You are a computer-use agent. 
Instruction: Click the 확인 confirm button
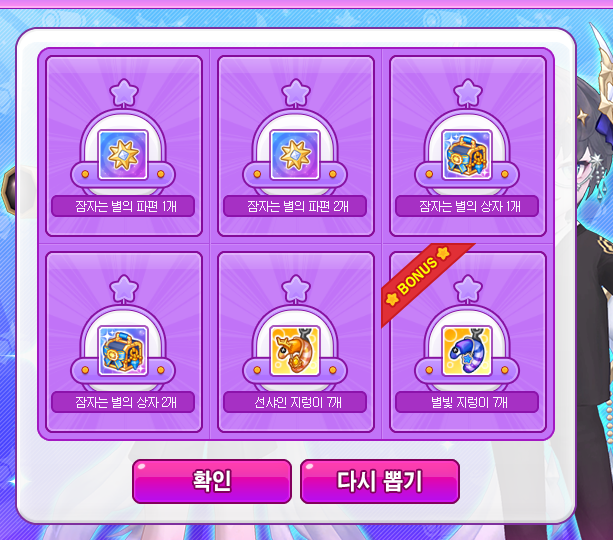212,481
